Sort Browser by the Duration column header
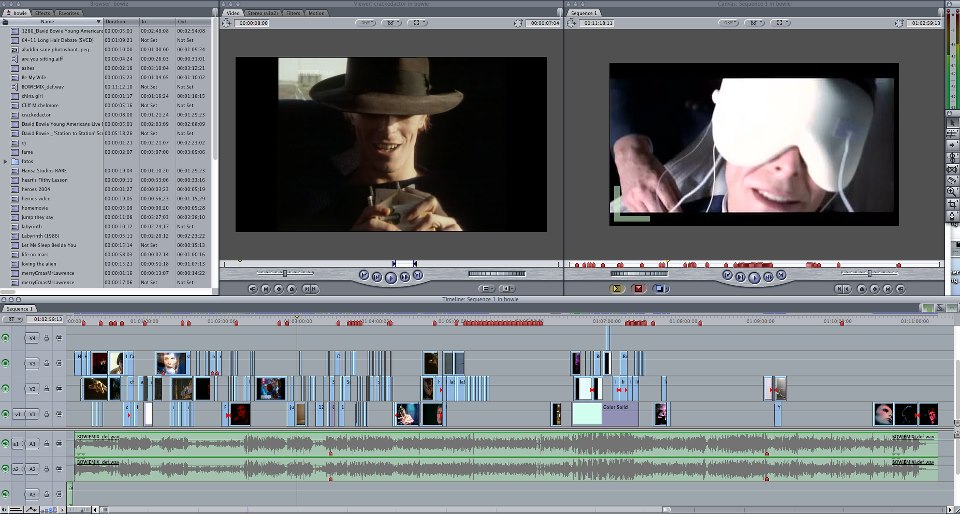 [121, 21]
